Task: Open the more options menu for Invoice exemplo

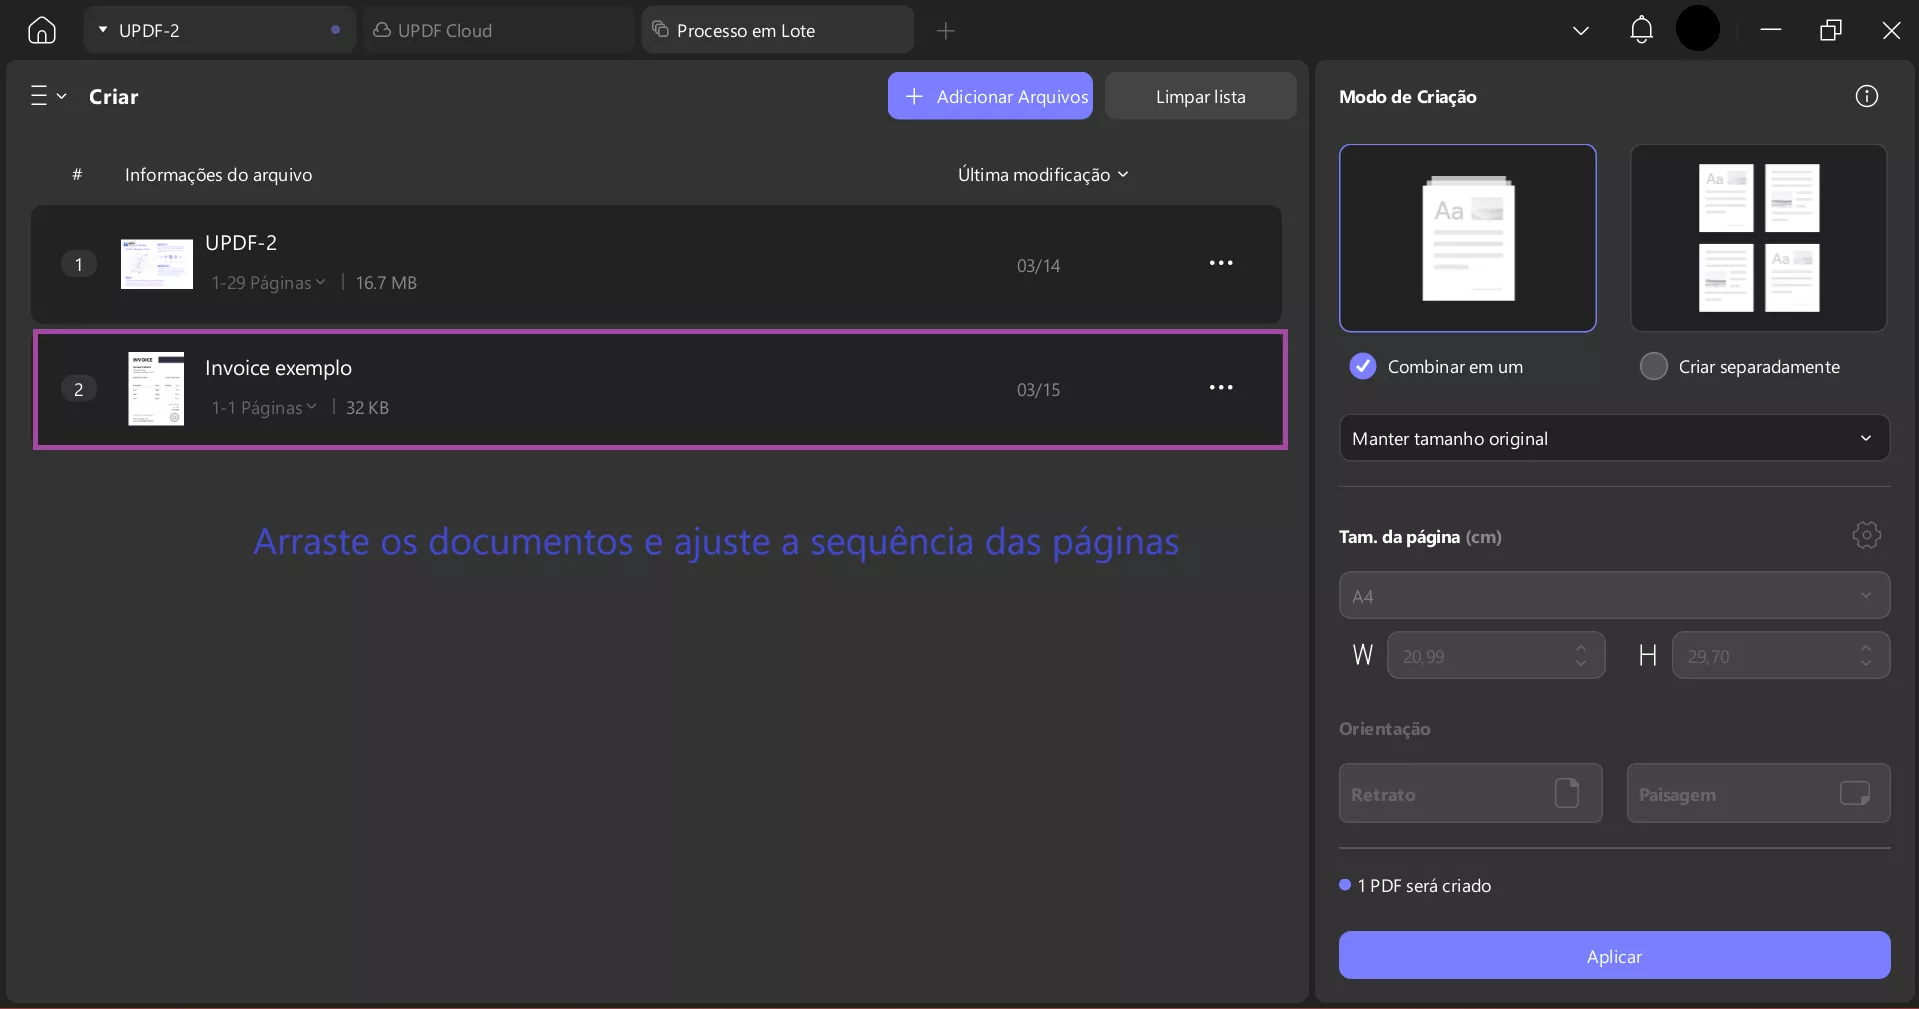Action: pos(1221,387)
